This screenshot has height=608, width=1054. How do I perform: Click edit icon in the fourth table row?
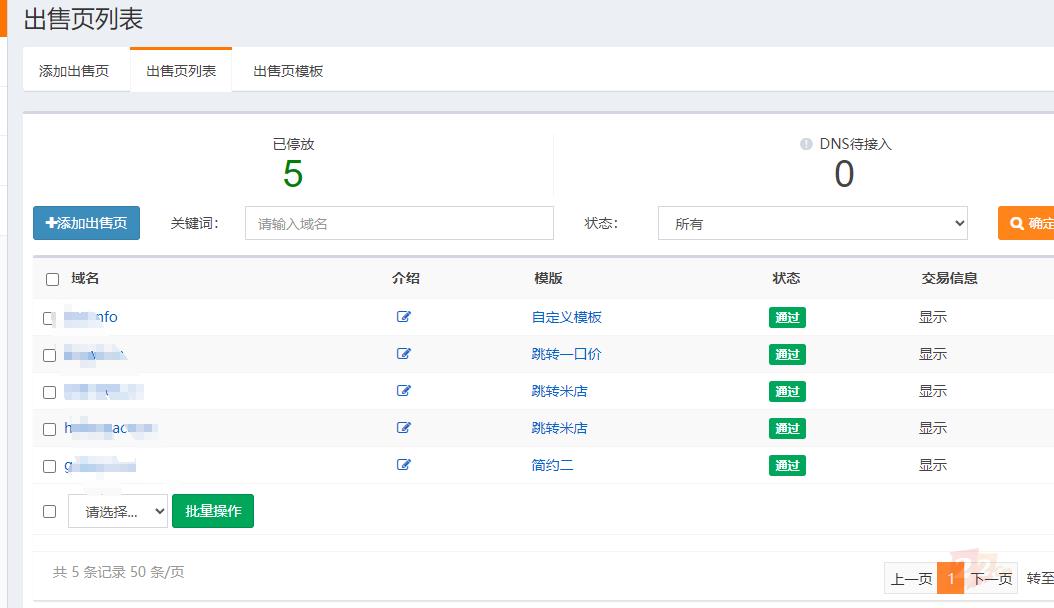(x=404, y=428)
